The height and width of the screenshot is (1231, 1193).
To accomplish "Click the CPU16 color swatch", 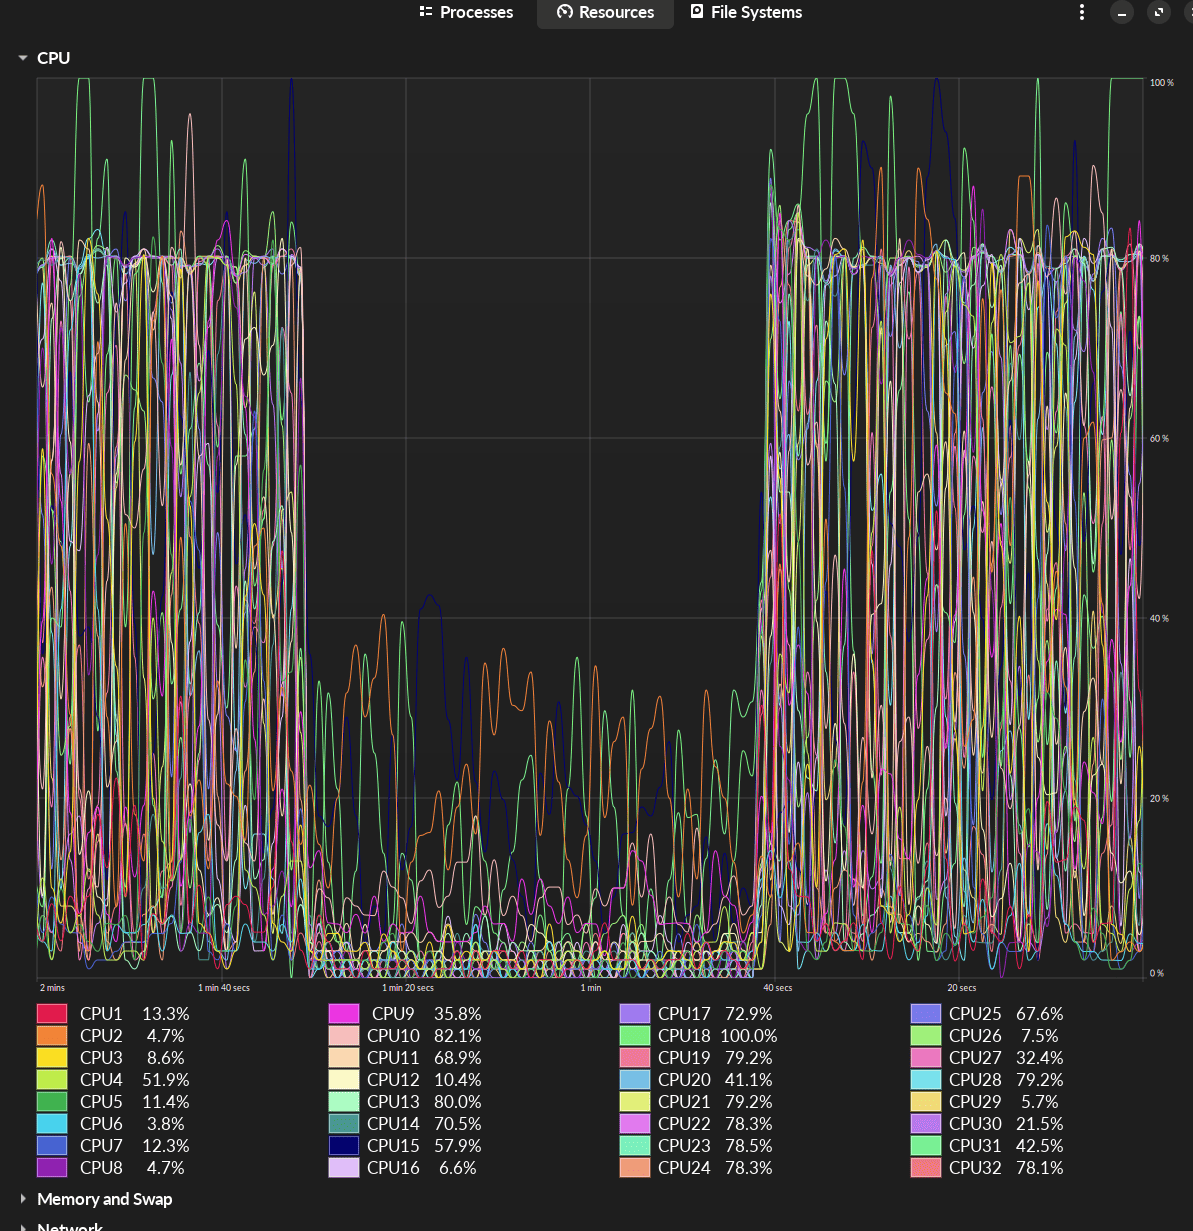I will coord(344,1168).
